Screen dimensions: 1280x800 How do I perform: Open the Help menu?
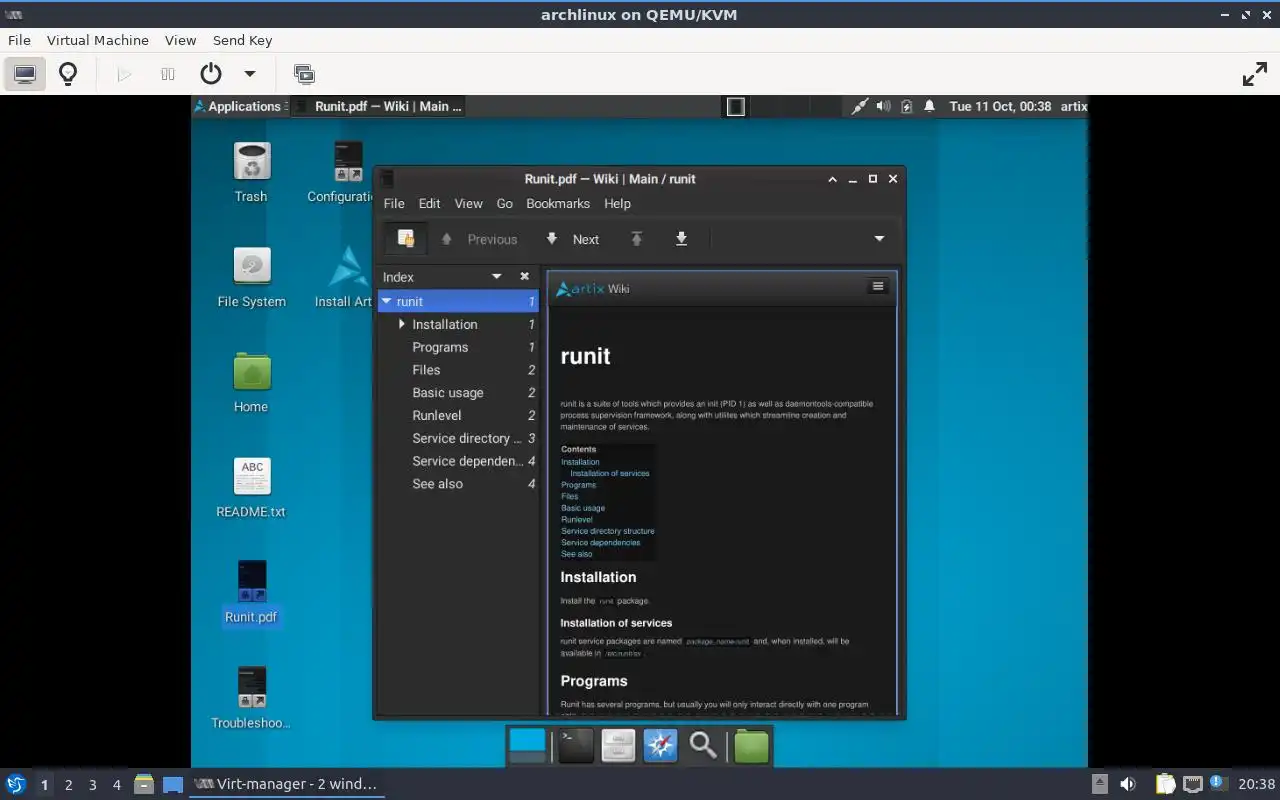click(617, 203)
